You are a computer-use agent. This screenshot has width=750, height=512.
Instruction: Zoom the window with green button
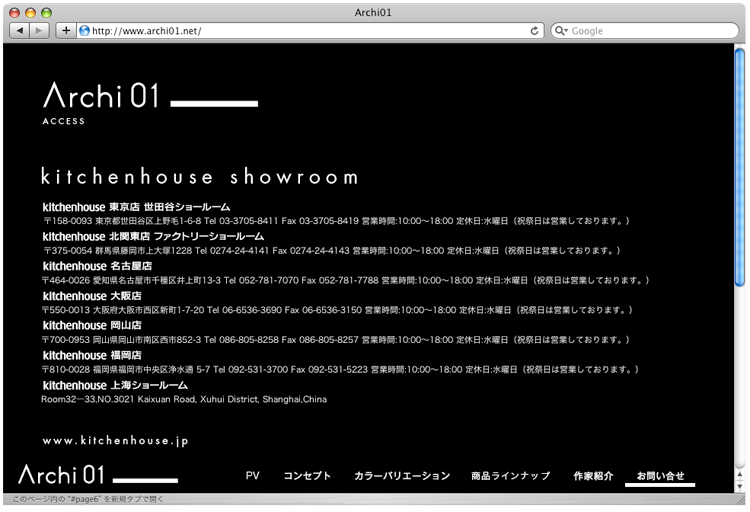tap(46, 12)
